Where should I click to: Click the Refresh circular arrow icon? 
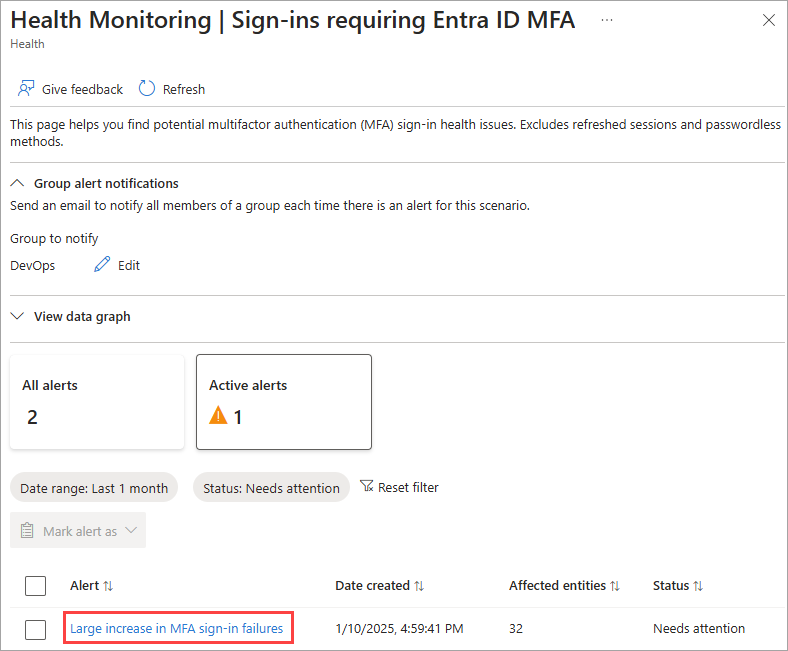click(147, 89)
